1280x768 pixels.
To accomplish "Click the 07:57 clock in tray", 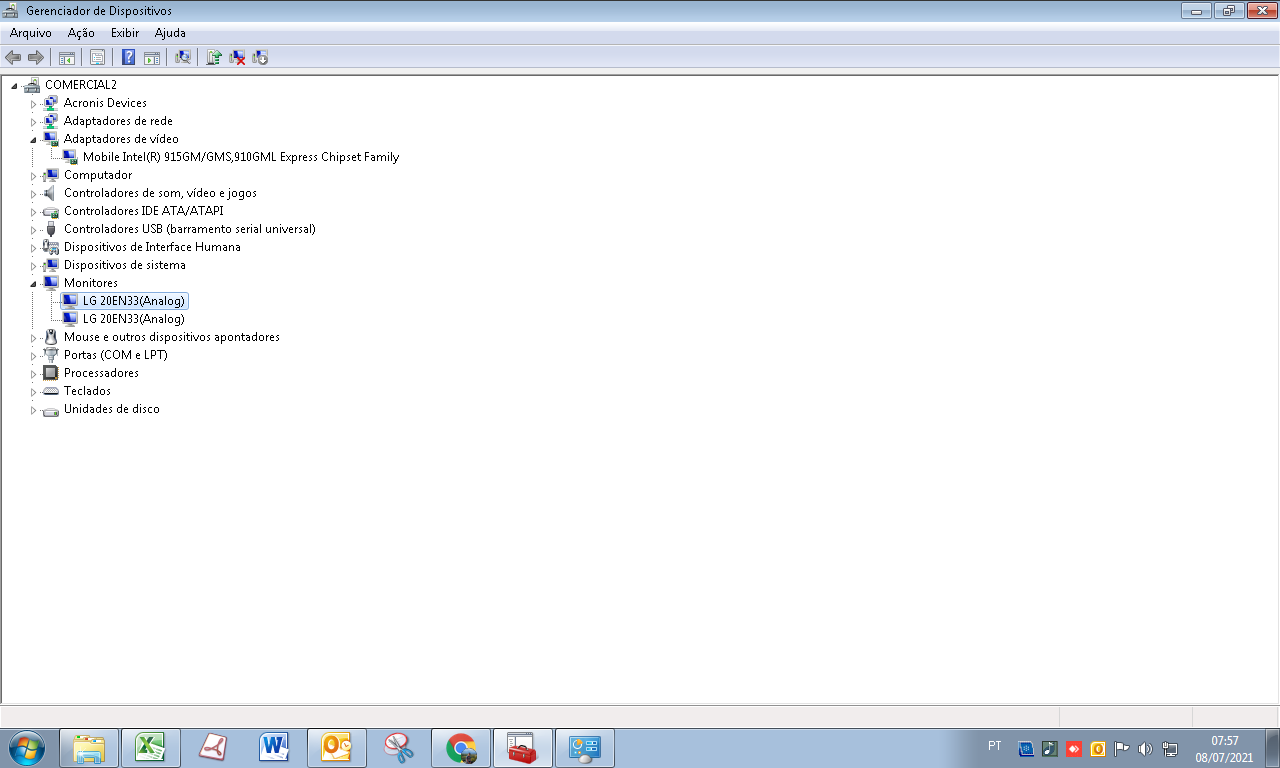I will (1225, 741).
